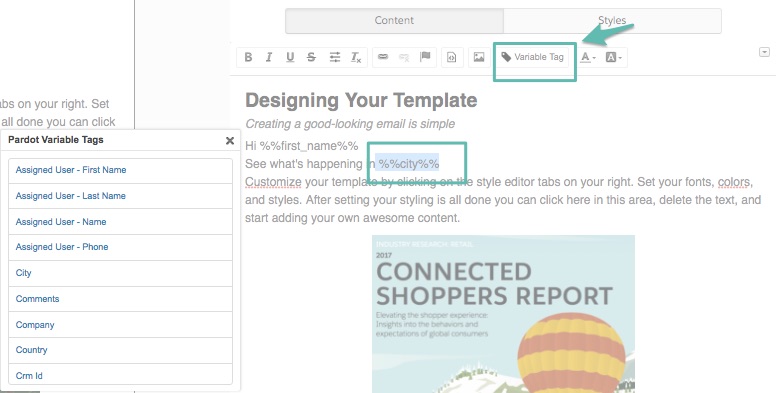Clear text formatting with the Tx icon

(356, 57)
